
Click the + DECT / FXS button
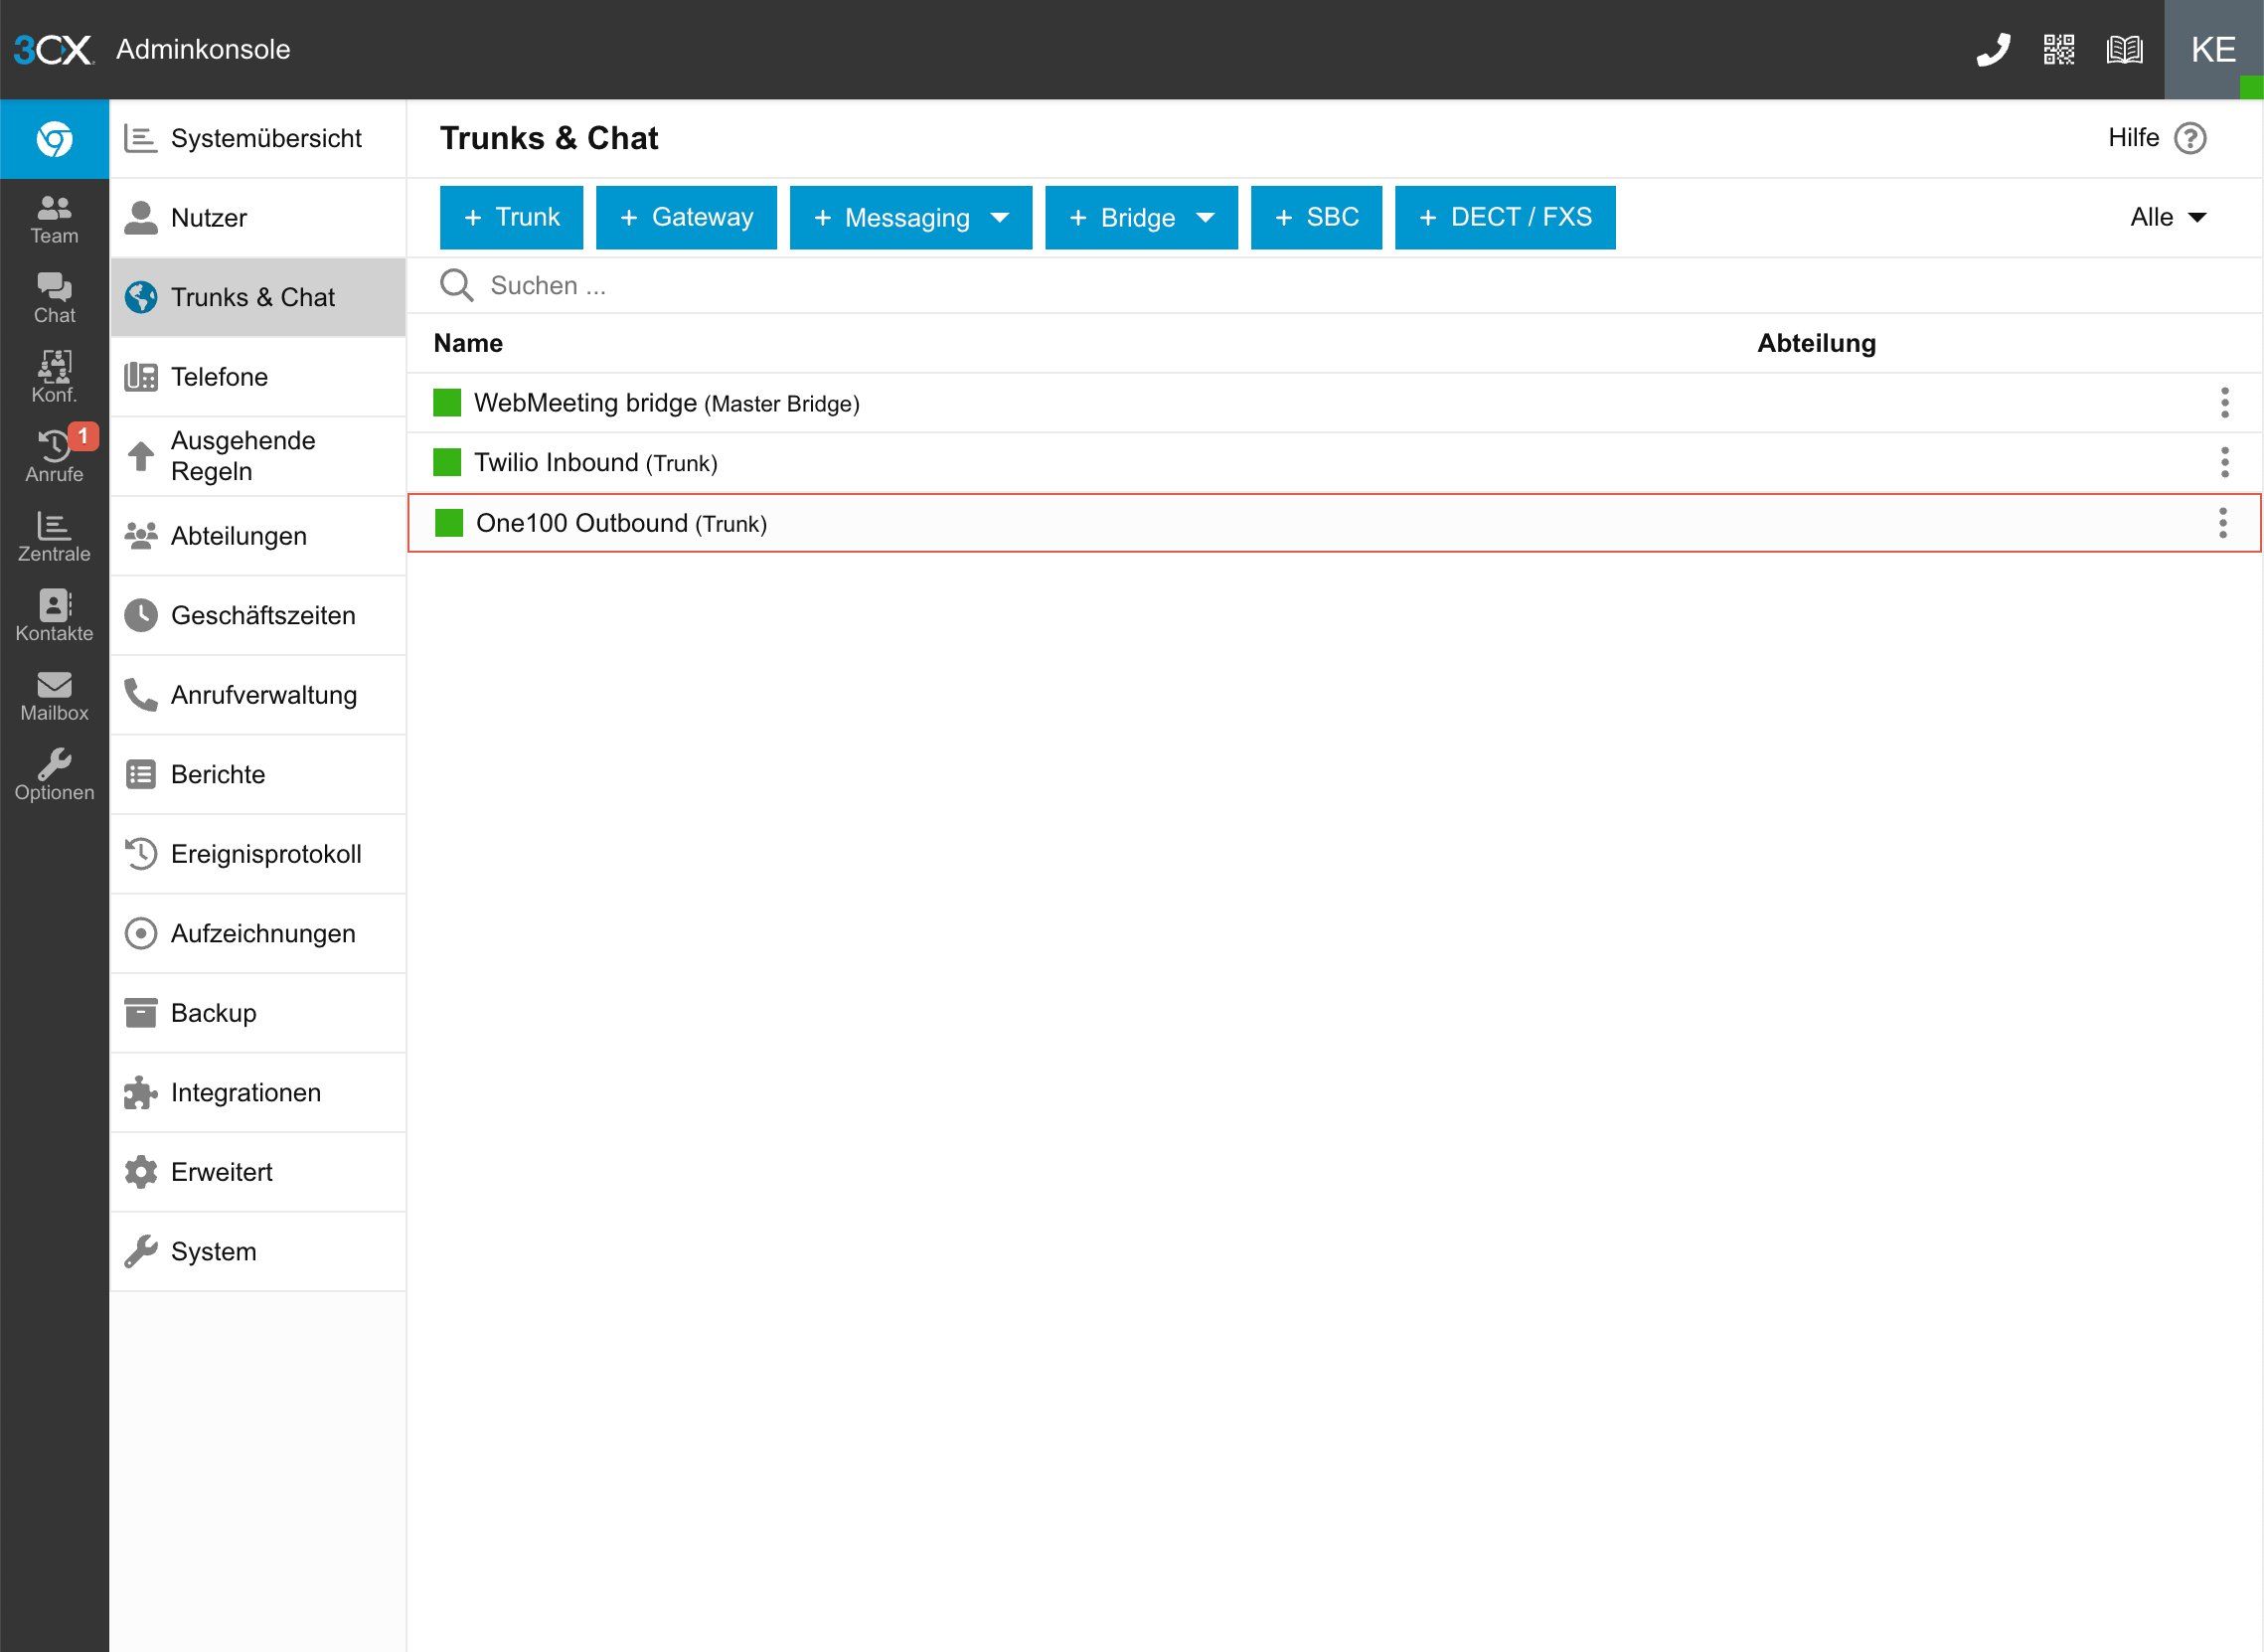[x=1505, y=217]
